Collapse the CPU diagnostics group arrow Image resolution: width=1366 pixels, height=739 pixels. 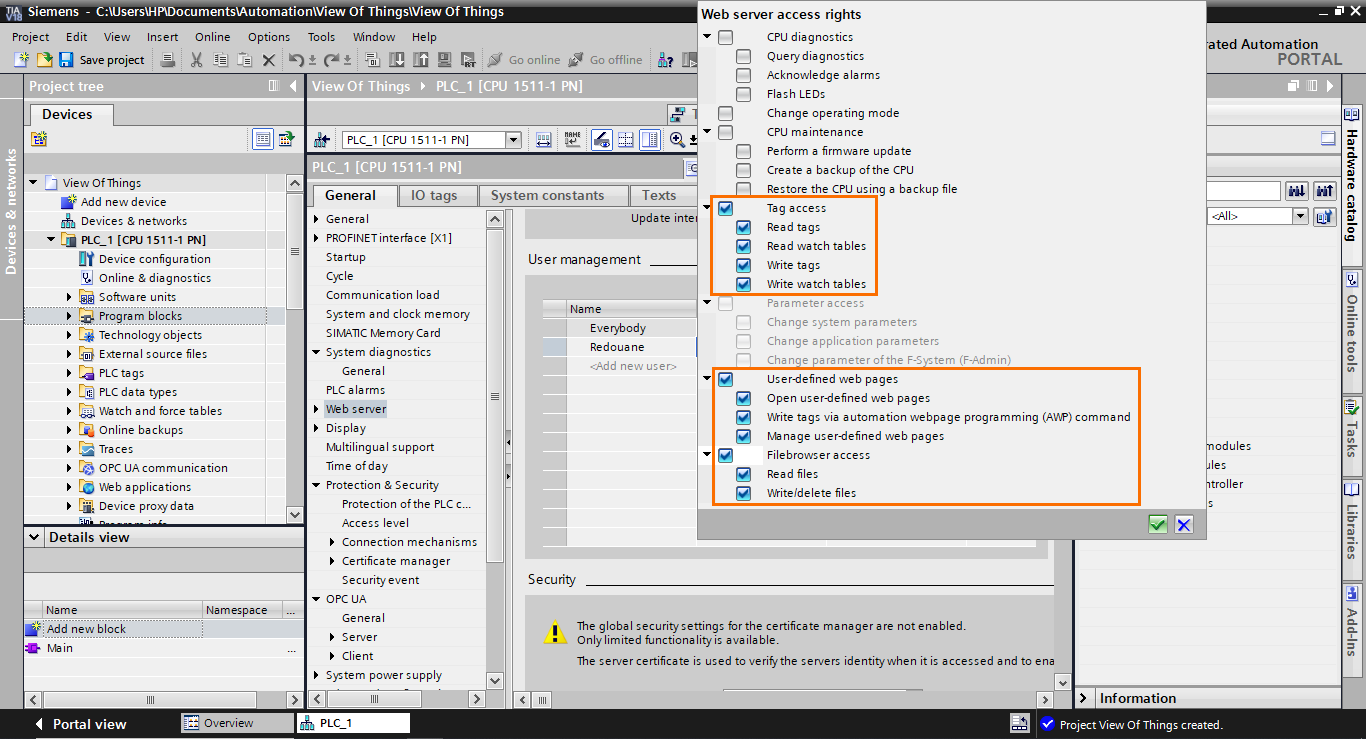(x=707, y=37)
